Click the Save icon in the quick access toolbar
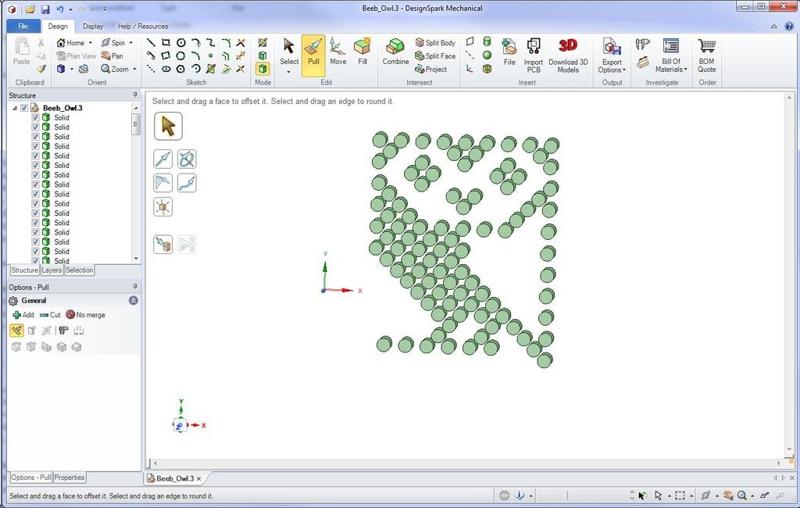 (45, 9)
